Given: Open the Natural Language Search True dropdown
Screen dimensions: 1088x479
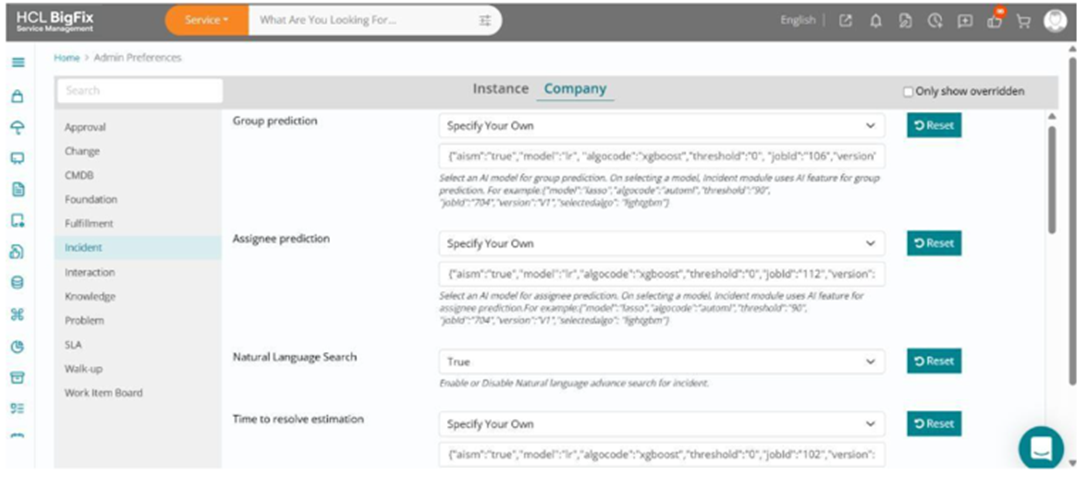Looking at the screenshot, I should [661, 362].
